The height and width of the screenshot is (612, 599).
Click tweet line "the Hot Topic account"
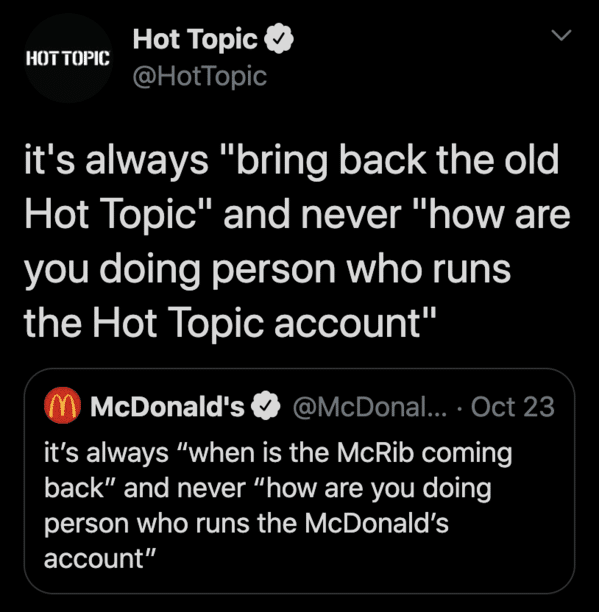(230, 323)
